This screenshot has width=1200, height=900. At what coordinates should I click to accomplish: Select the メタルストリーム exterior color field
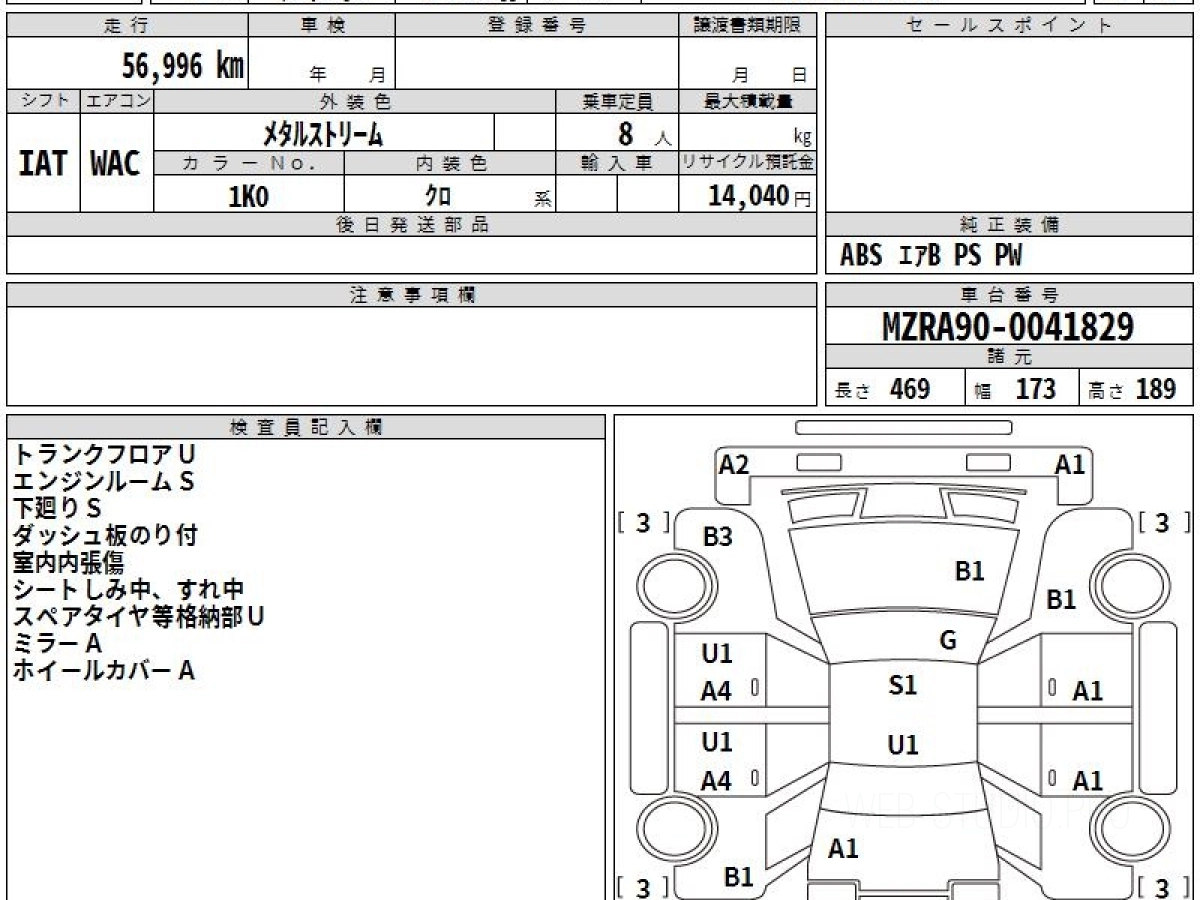[323, 133]
